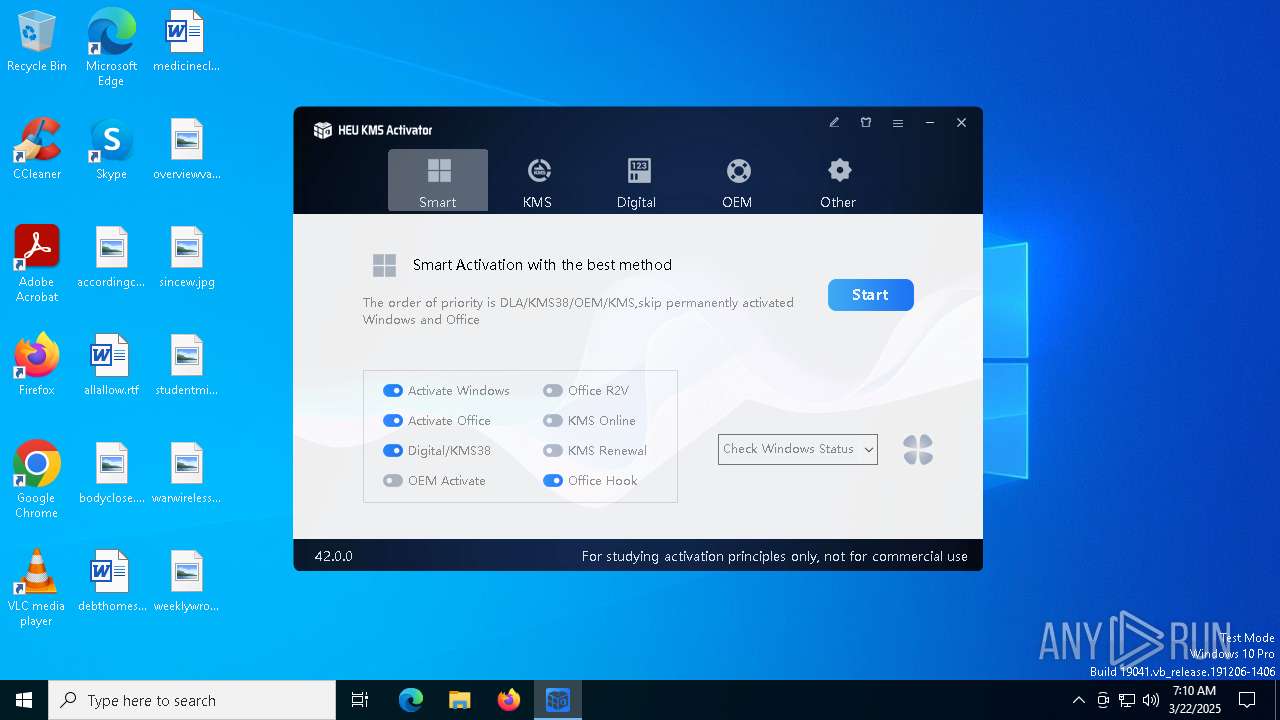Click the taskbar search box

pyautogui.click(x=192, y=700)
